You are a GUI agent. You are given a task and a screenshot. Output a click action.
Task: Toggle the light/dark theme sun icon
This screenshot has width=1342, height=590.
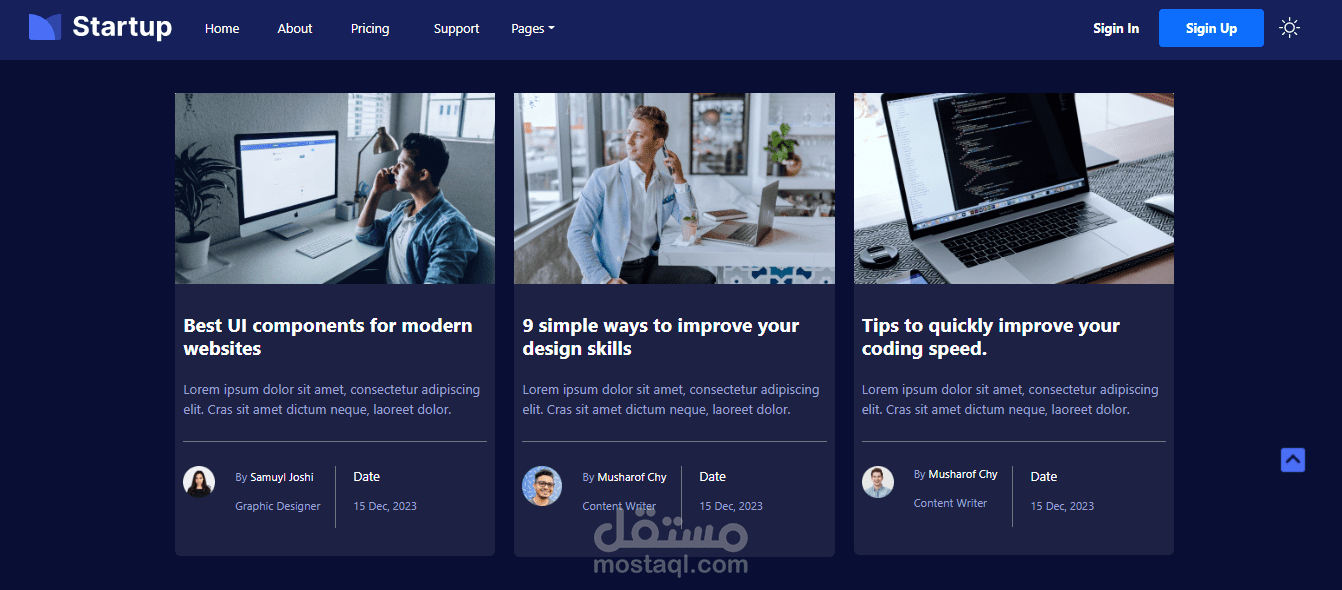1290,28
